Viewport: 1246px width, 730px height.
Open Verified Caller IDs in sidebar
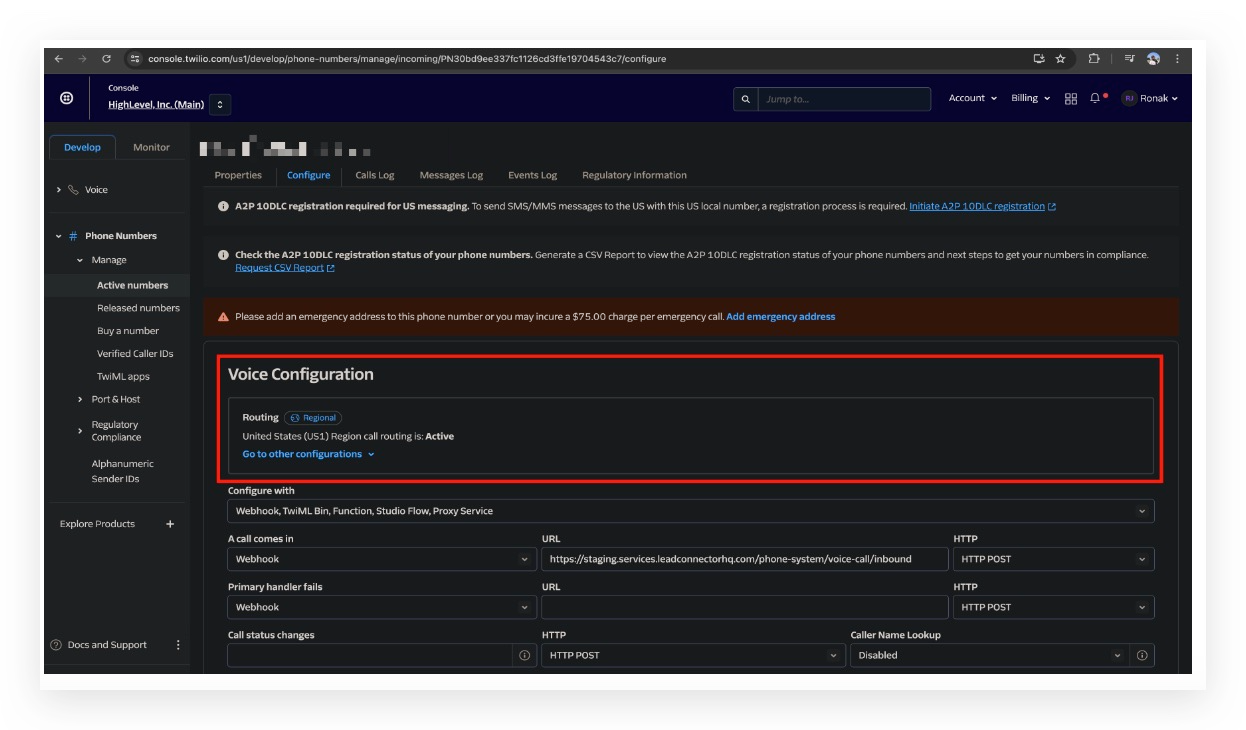click(135, 354)
